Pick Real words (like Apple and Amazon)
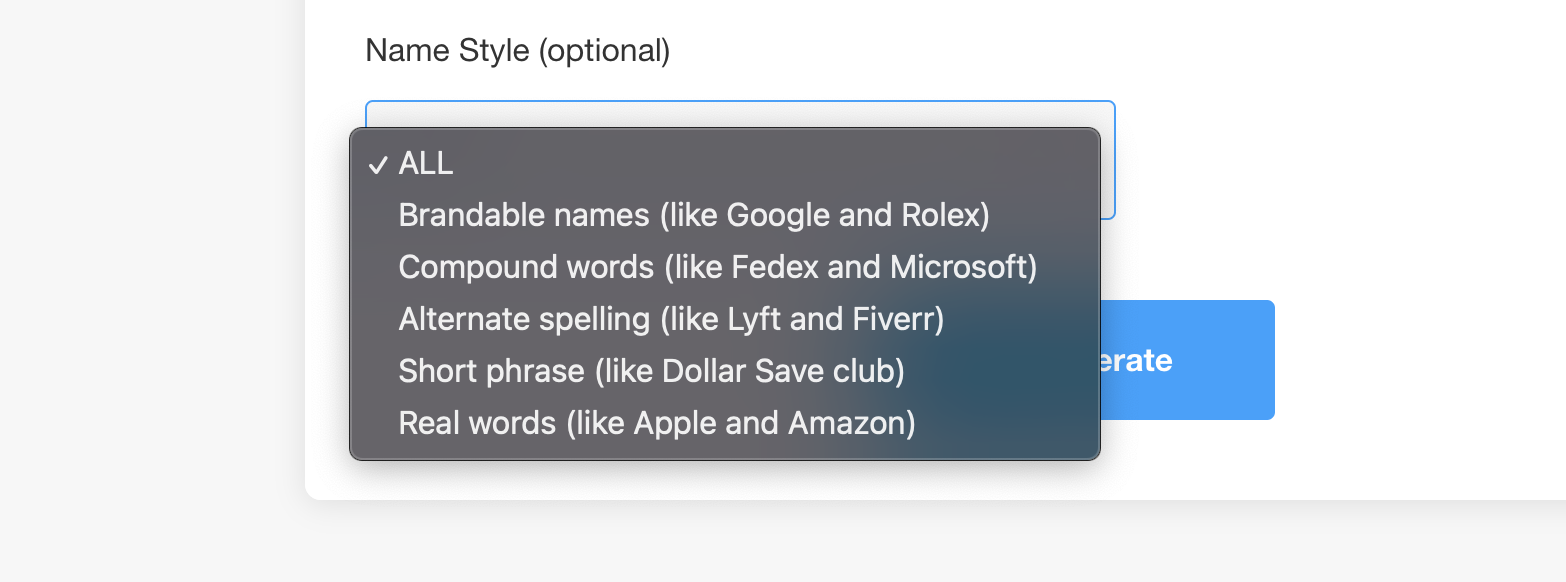The image size is (1566, 582). coord(656,424)
